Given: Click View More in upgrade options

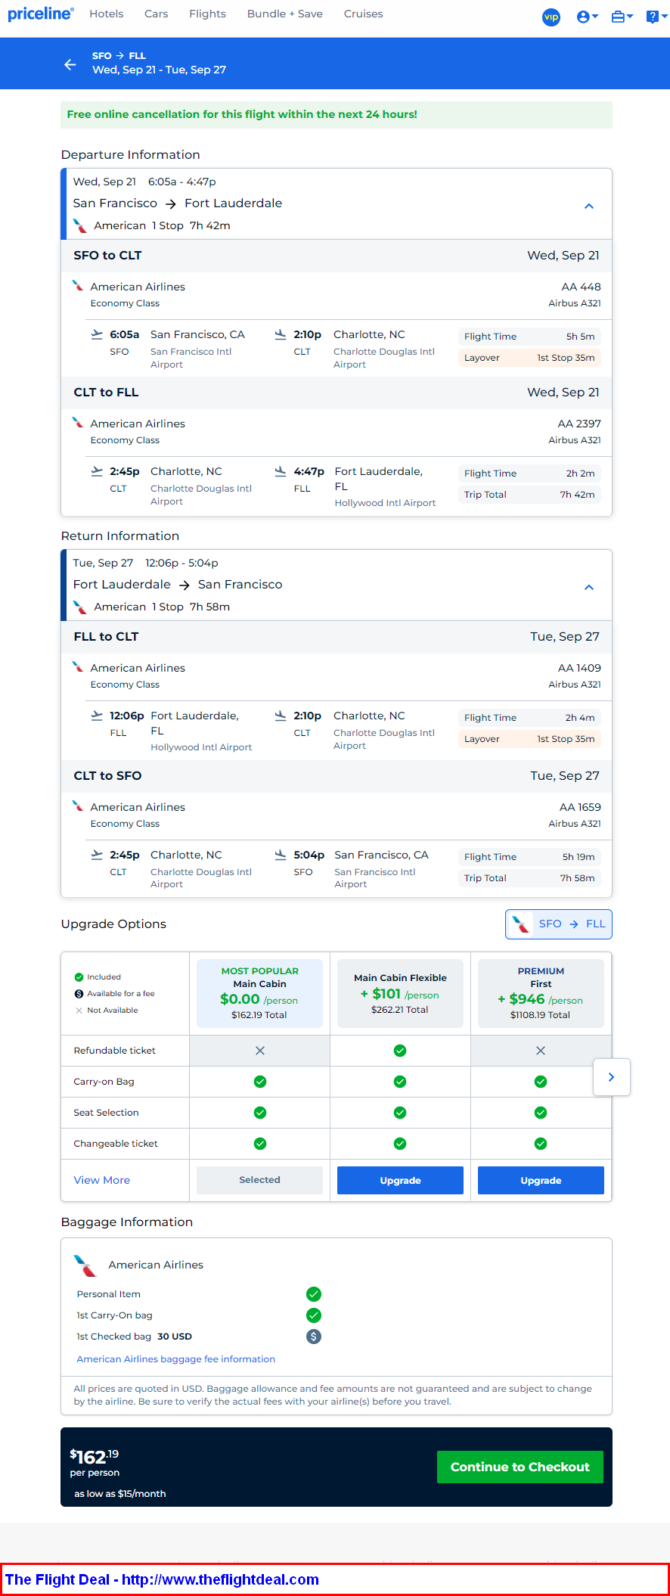Looking at the screenshot, I should 102,1180.
